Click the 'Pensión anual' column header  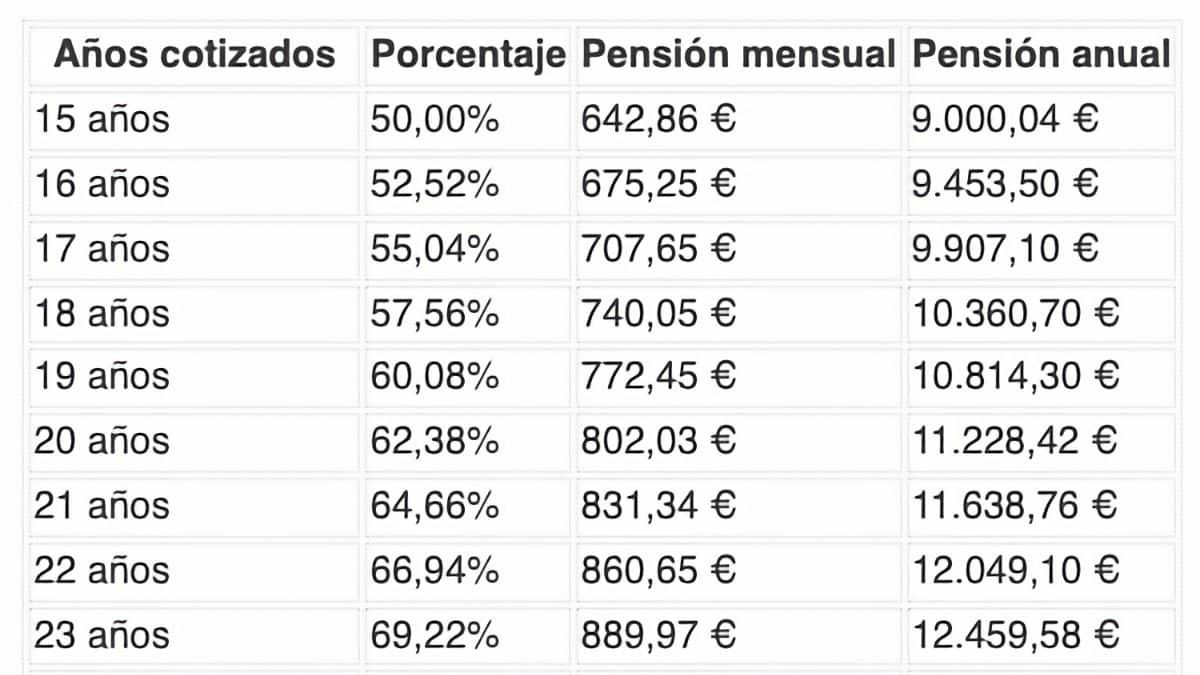[1040, 54]
